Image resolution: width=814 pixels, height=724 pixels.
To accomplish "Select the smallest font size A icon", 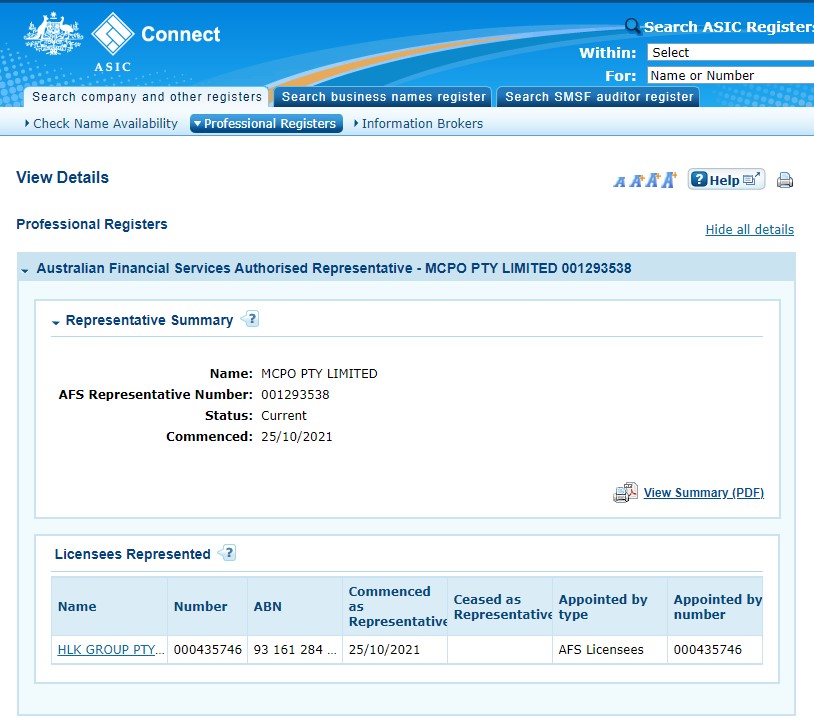I will coord(619,182).
